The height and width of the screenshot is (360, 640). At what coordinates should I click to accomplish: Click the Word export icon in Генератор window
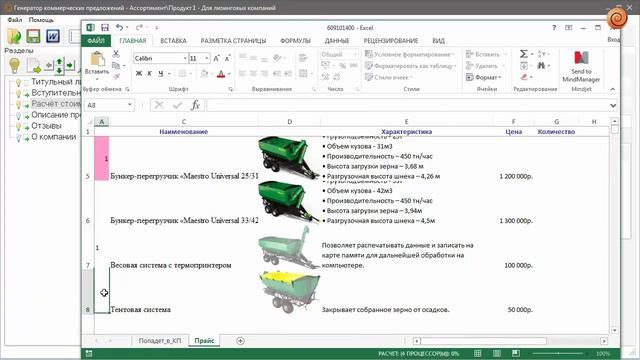point(53,36)
